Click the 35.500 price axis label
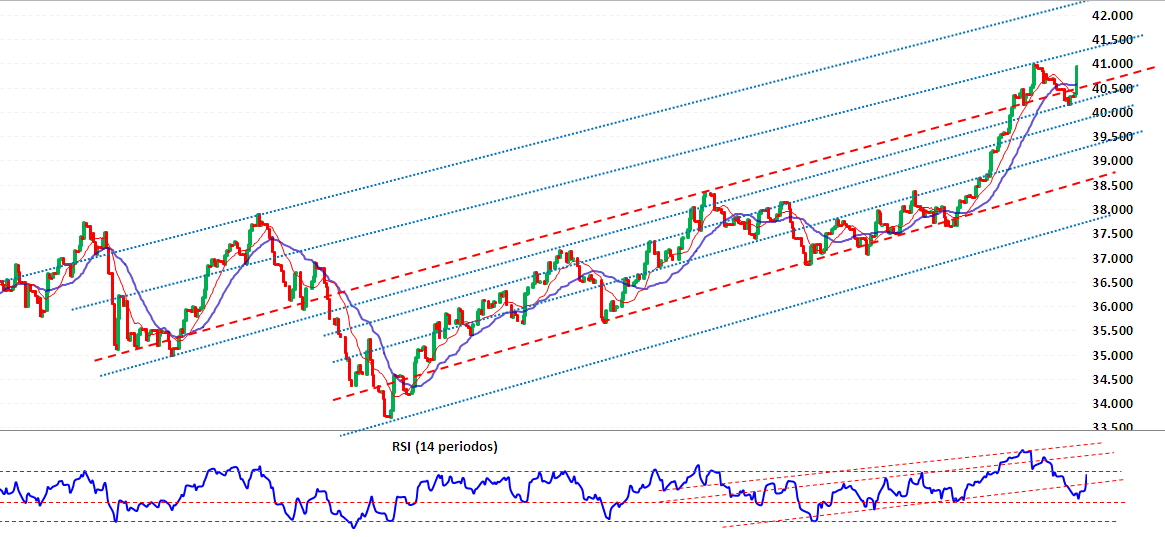This screenshot has width=1165, height=537. pos(1112,331)
